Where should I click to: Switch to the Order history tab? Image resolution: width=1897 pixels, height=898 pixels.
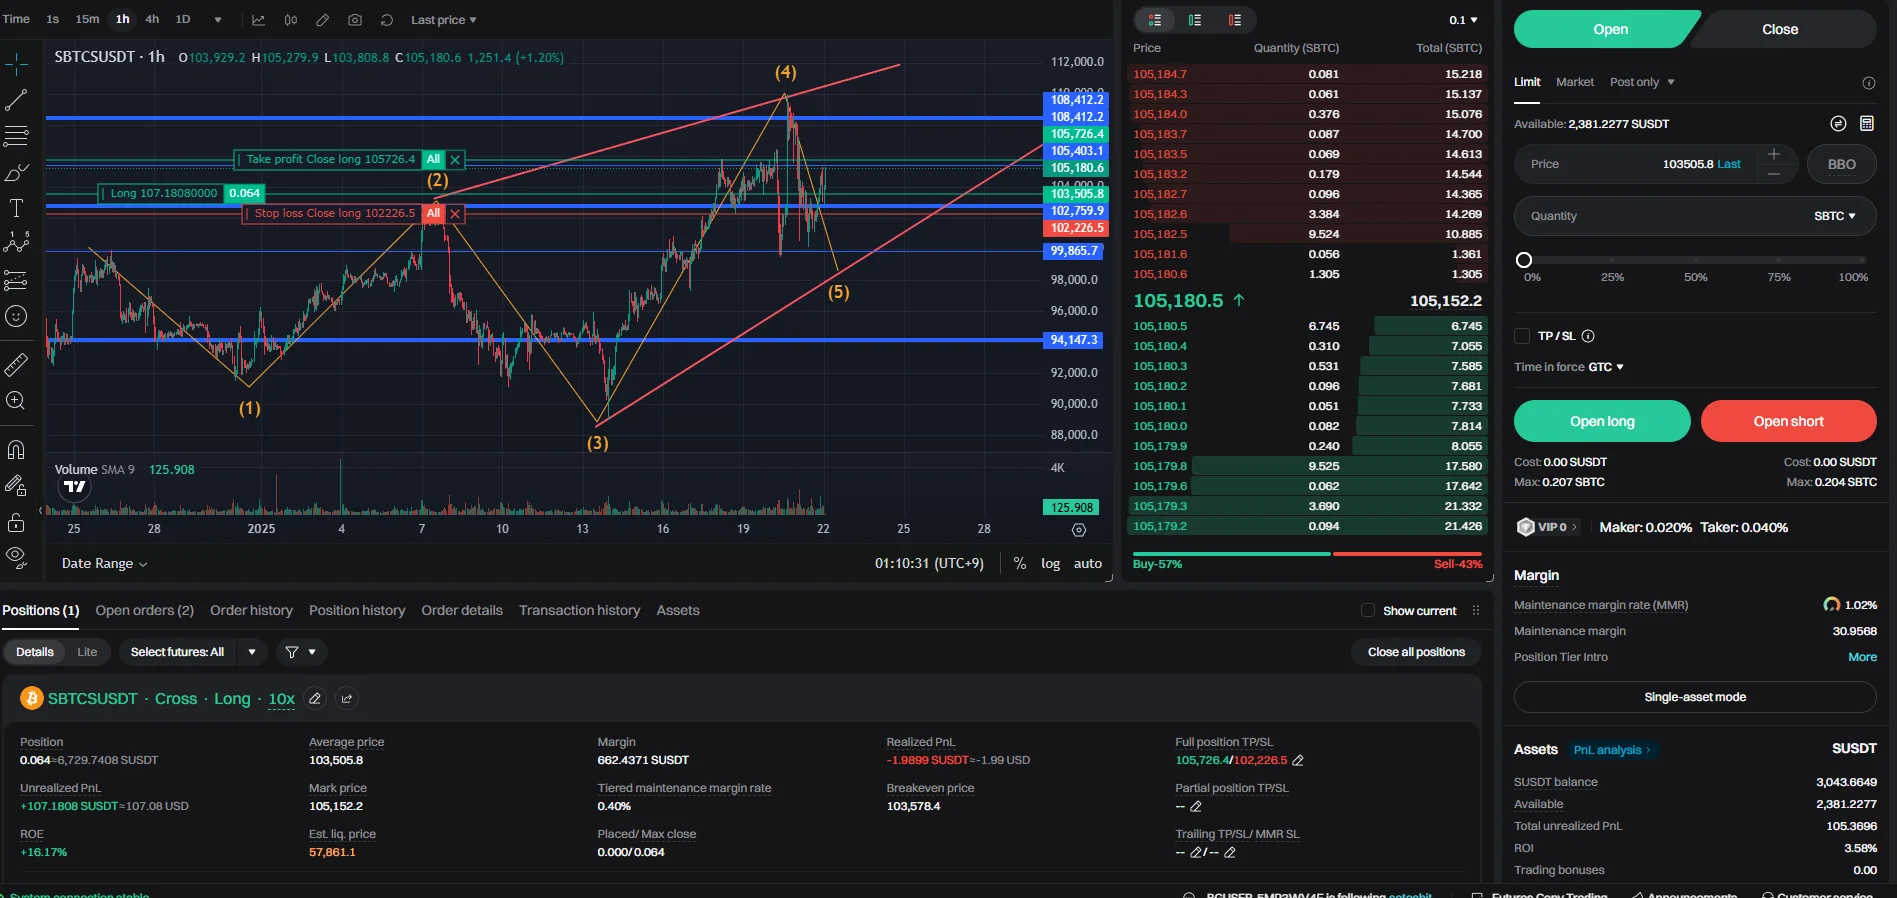(x=251, y=610)
